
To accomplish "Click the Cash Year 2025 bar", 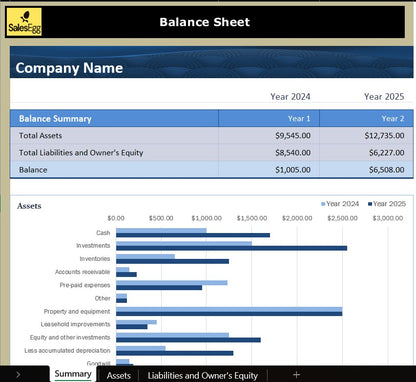I will point(193,235).
